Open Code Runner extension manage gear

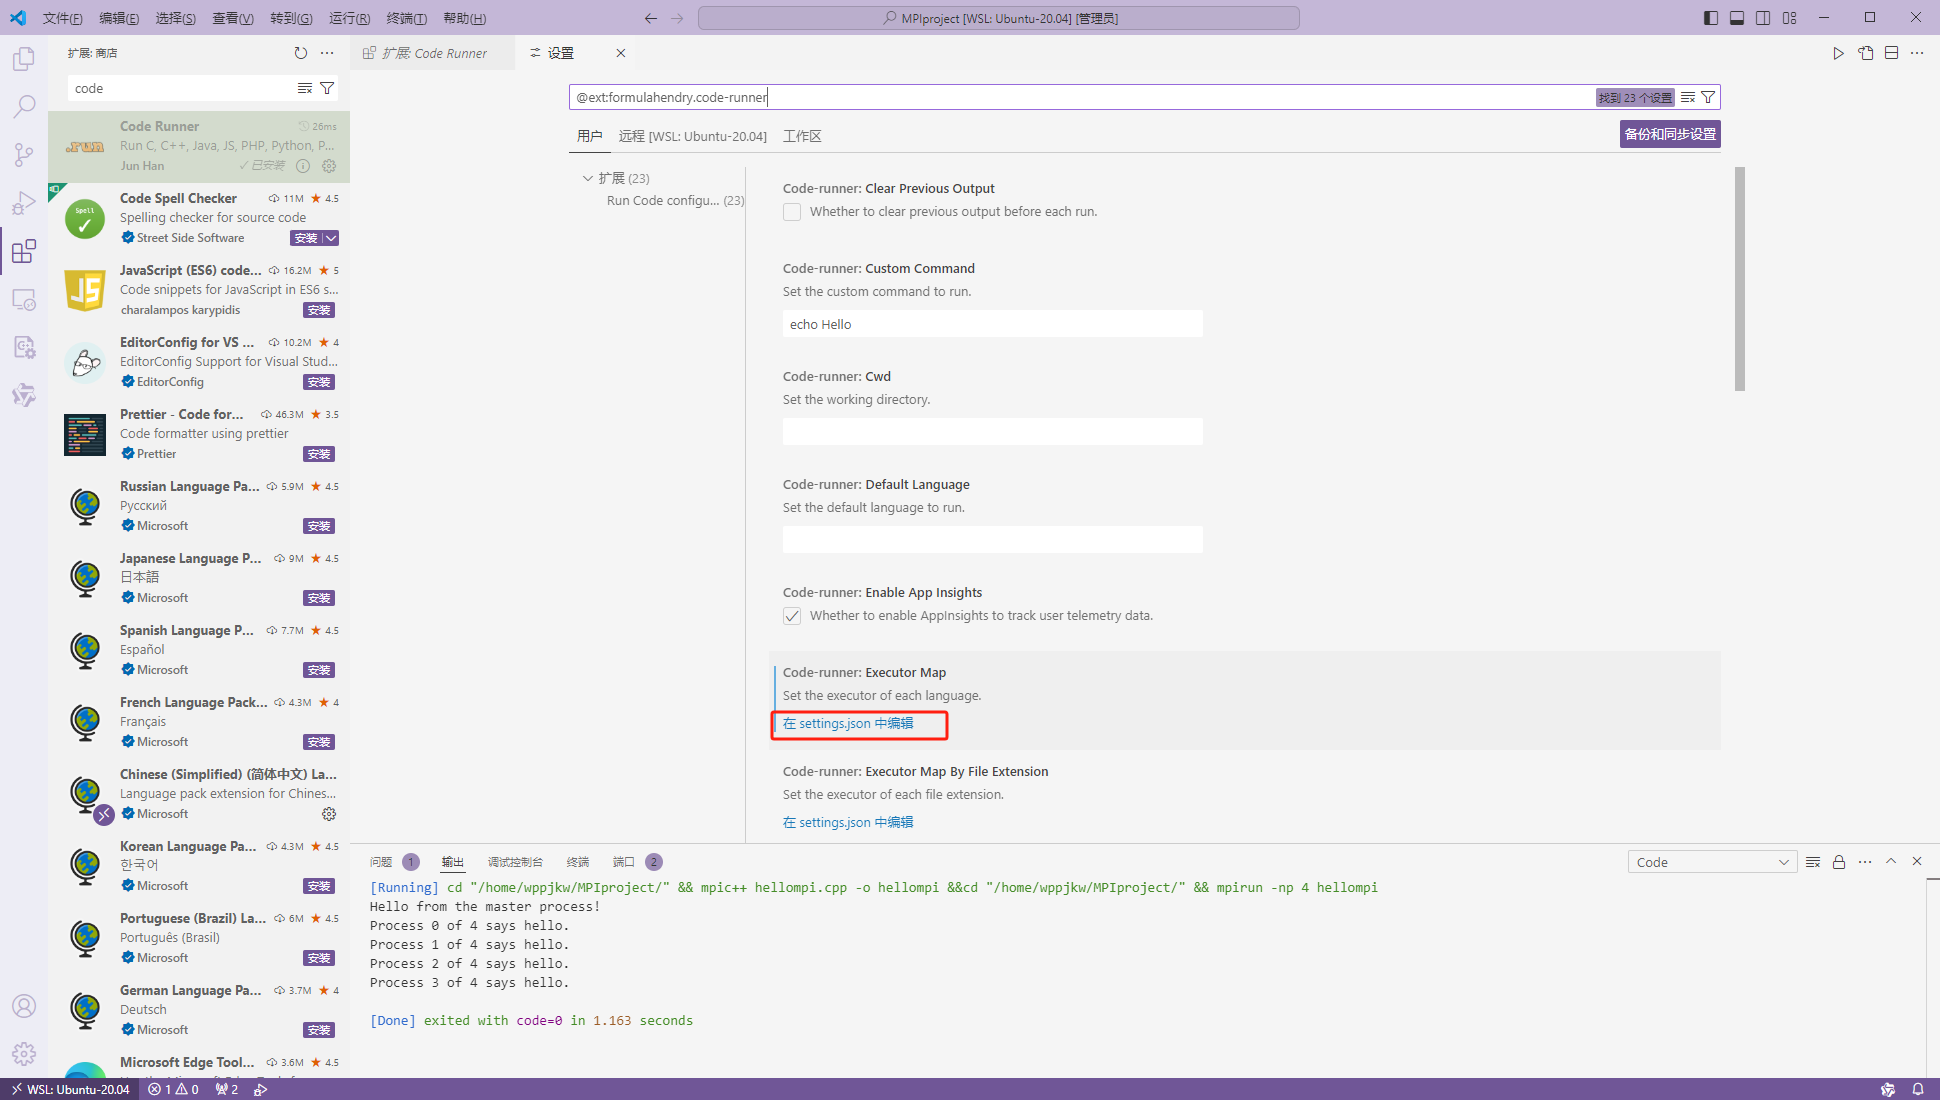coord(329,166)
